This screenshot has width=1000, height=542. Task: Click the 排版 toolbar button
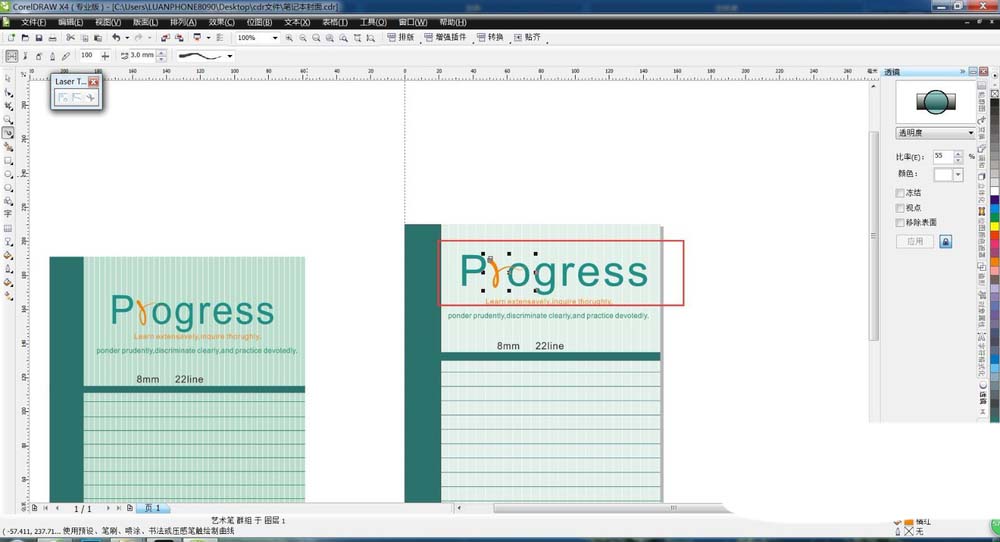tap(401, 38)
